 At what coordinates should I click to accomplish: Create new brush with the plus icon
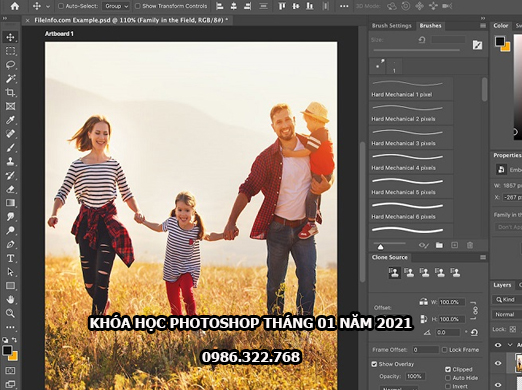pyautogui.click(x=454, y=245)
